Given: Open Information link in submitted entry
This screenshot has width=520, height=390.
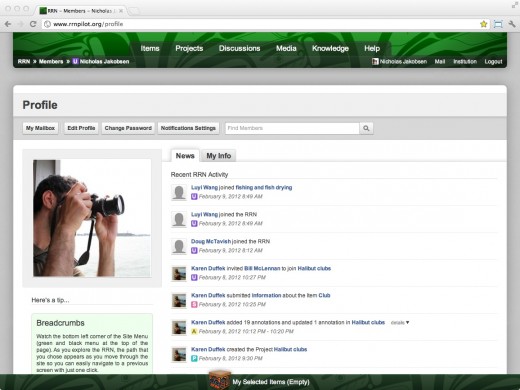Looking at the screenshot, I should pyautogui.click(x=266, y=295).
